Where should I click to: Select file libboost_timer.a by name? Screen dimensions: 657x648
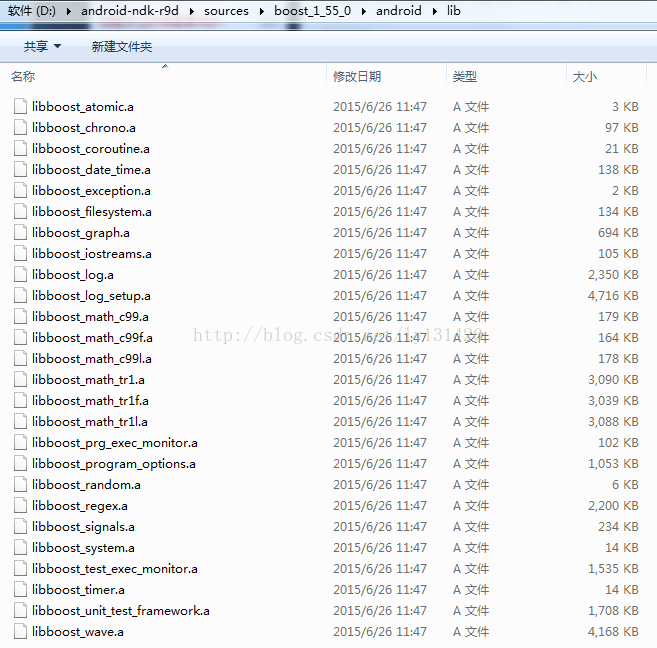78,590
